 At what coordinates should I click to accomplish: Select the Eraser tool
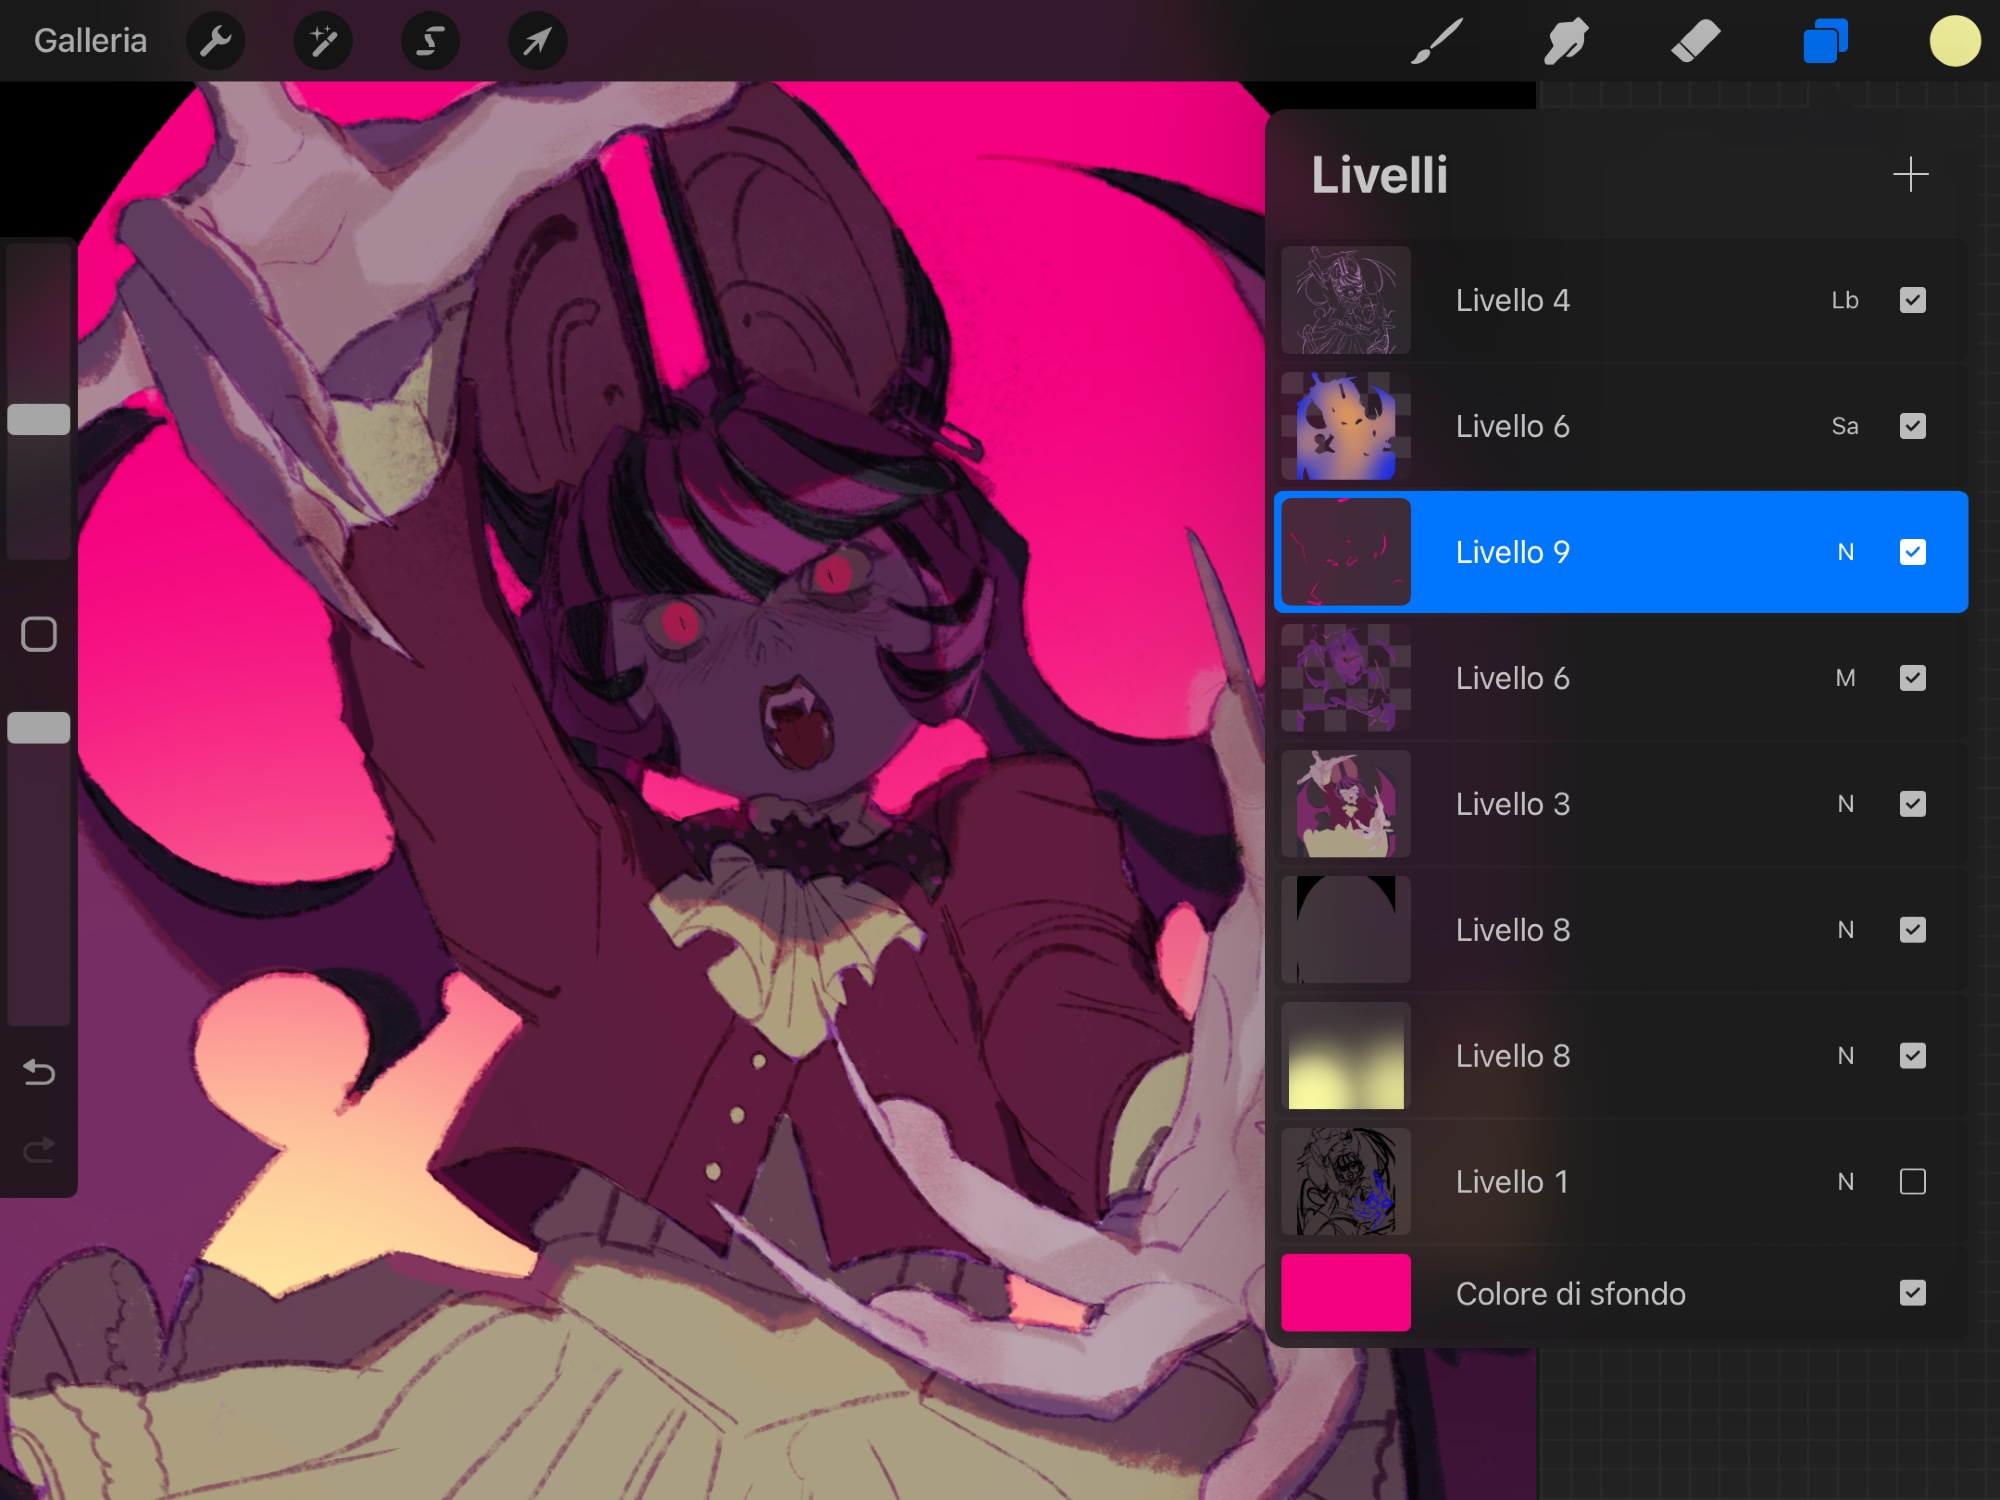tap(1695, 41)
